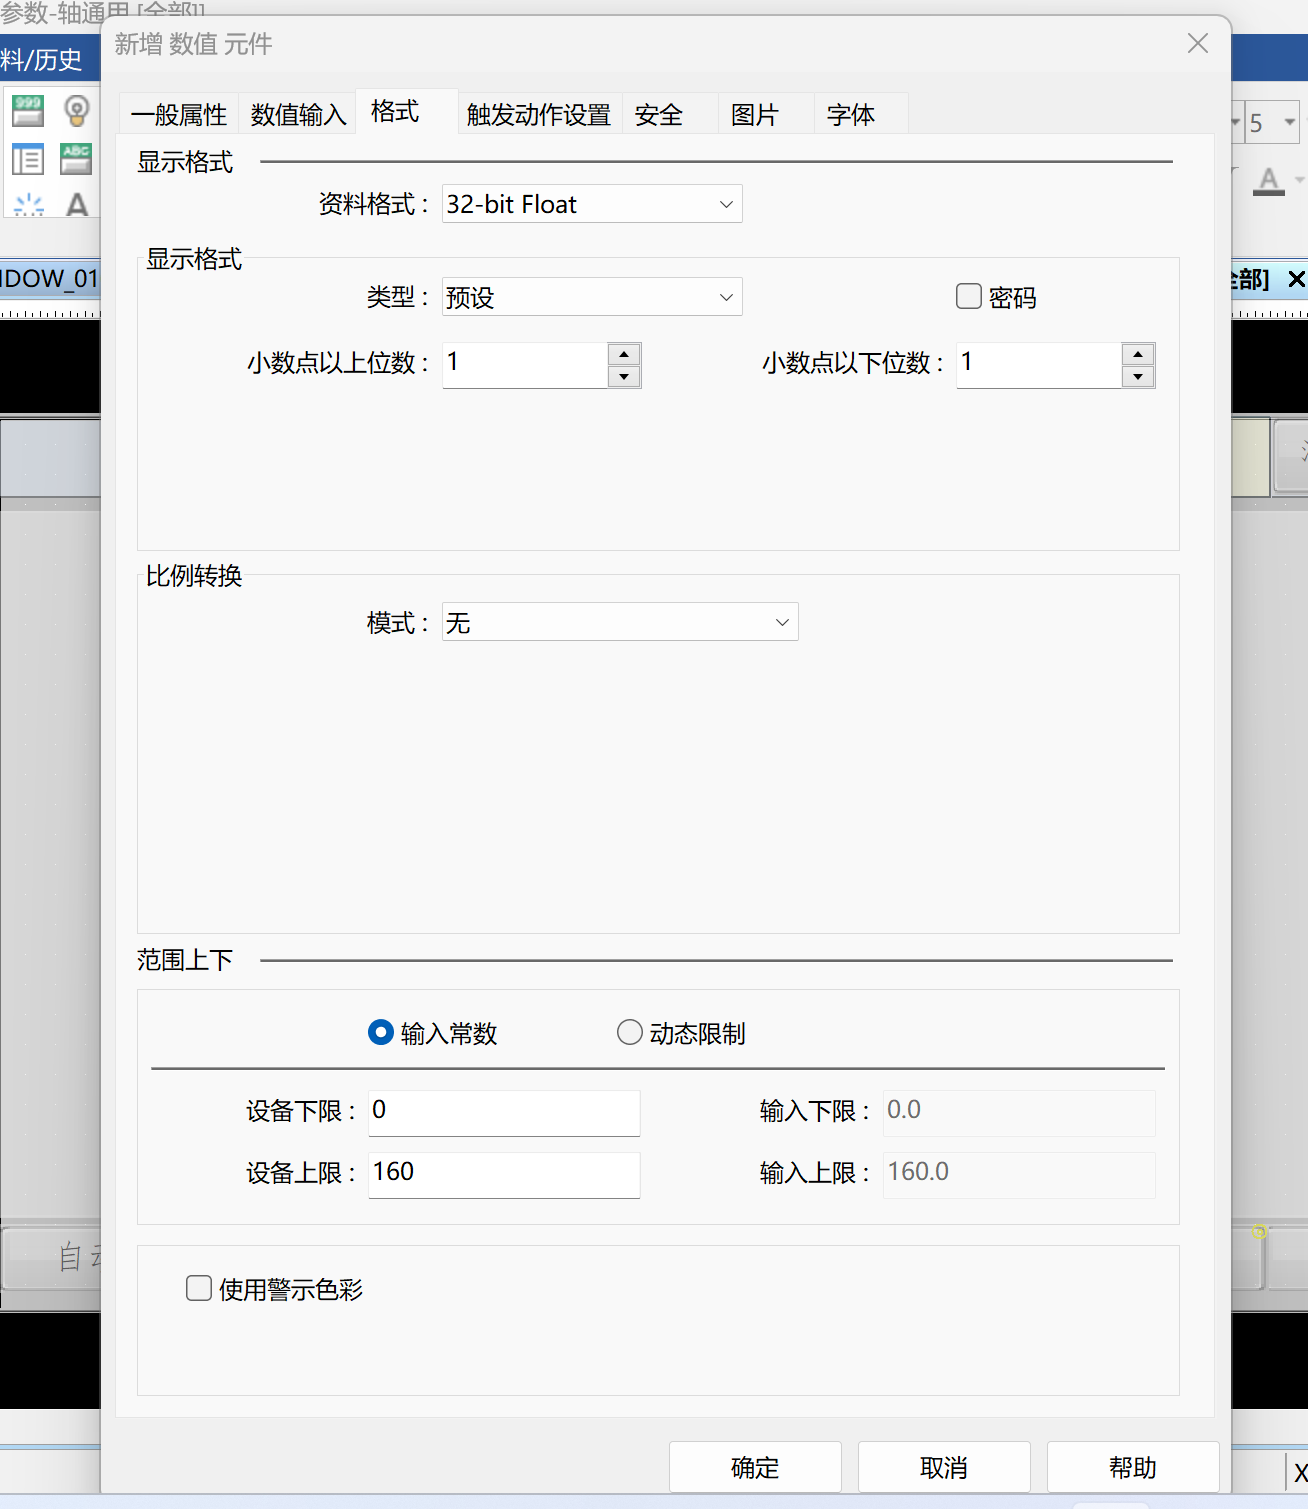Screen dimensions: 1308x1509
Task: Open the 比例转换 模式 dropdown
Action: pyautogui.click(x=620, y=622)
